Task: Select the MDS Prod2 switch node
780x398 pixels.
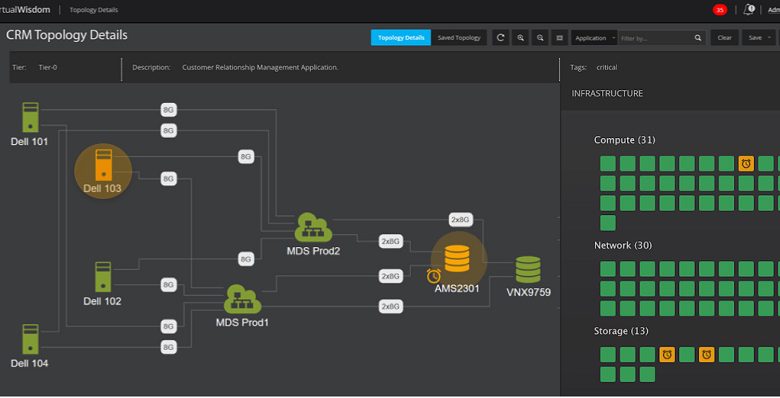Action: point(313,227)
